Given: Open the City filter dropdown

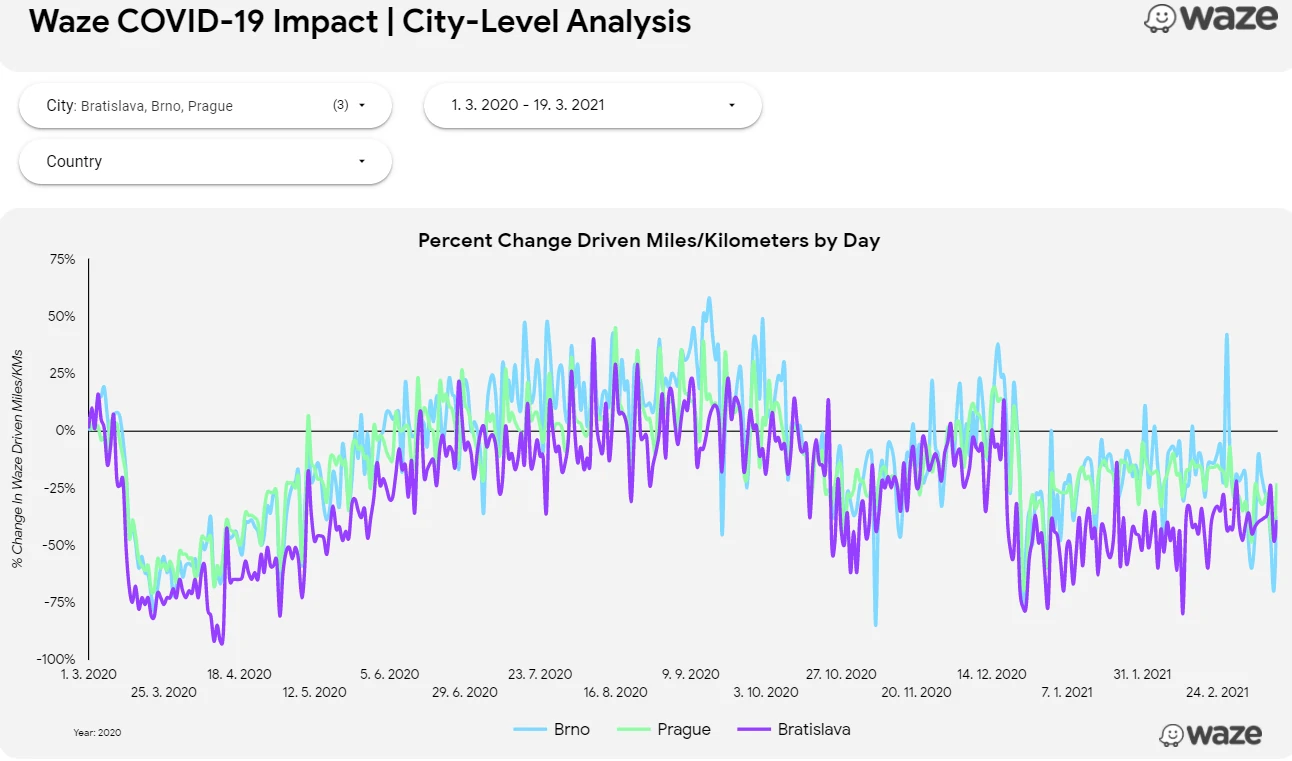Looking at the screenshot, I should 205,105.
